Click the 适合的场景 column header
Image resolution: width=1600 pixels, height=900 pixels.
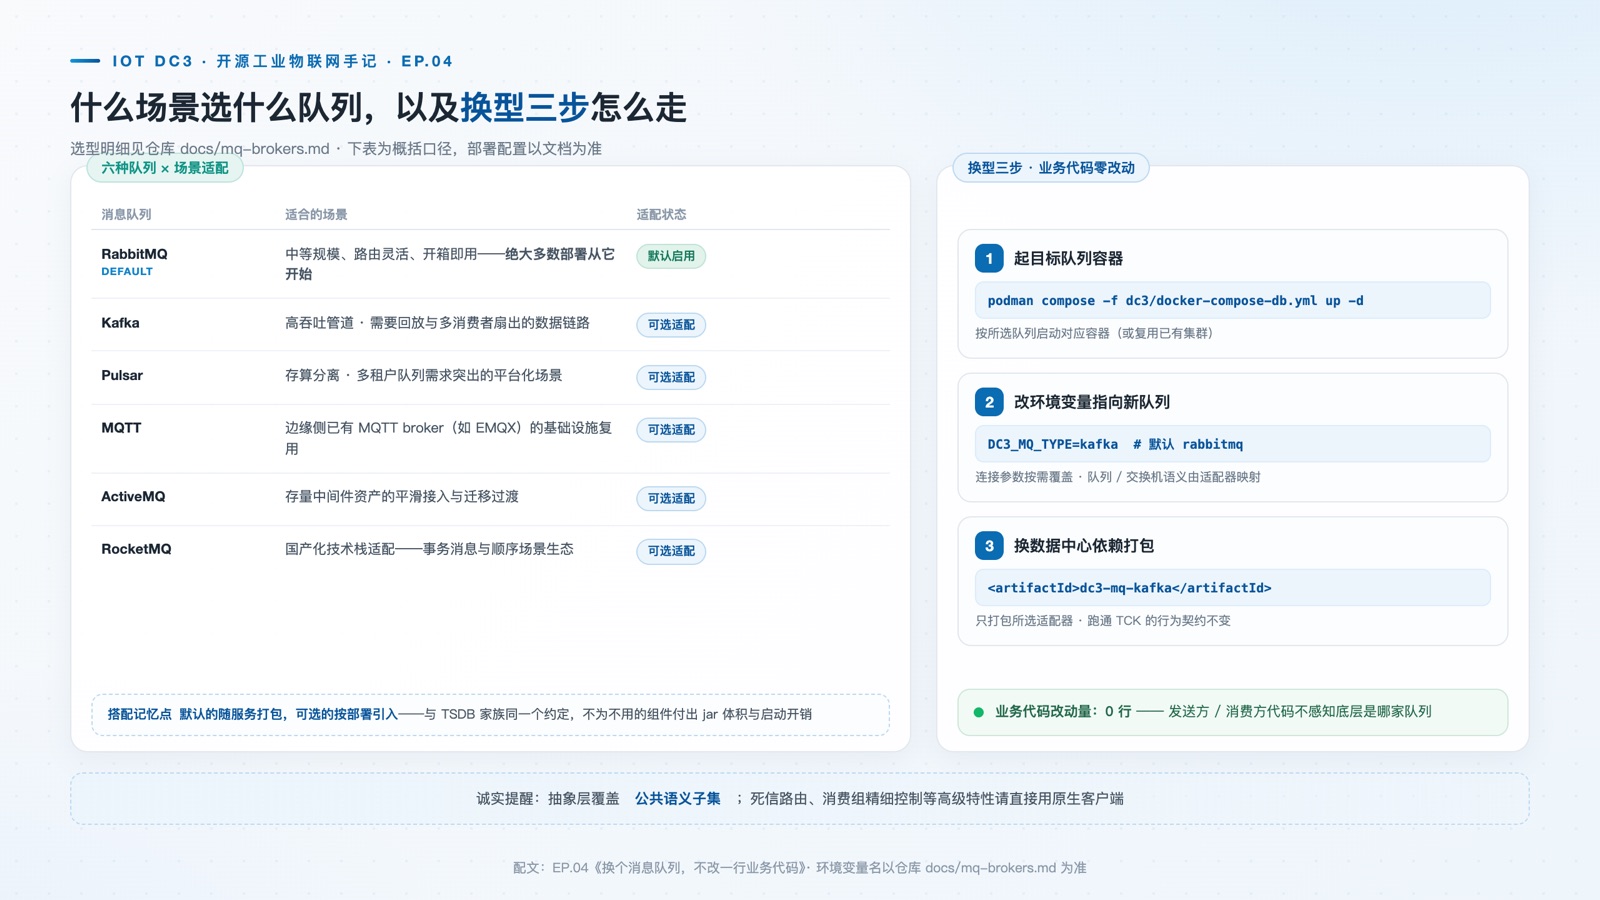316,215
